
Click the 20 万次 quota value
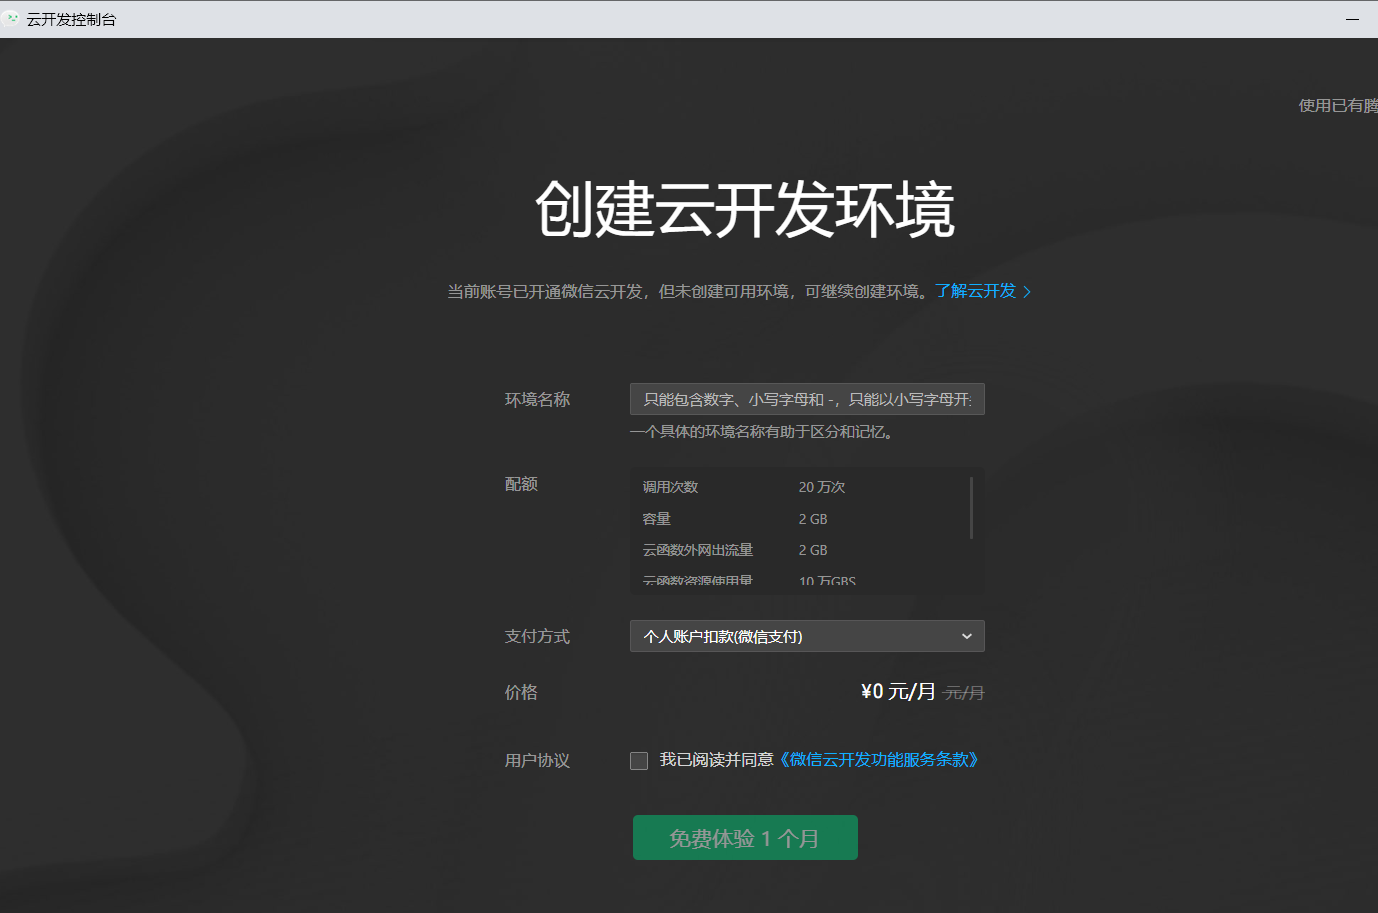[x=822, y=487]
